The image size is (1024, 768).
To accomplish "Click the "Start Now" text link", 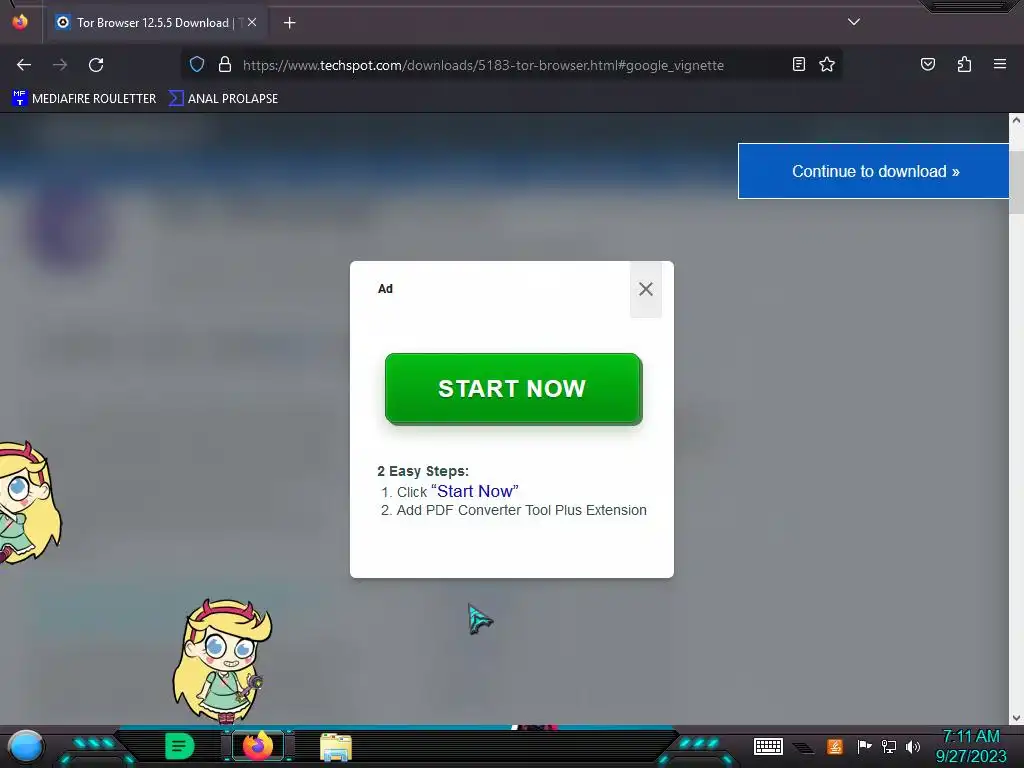I will pos(475,491).
